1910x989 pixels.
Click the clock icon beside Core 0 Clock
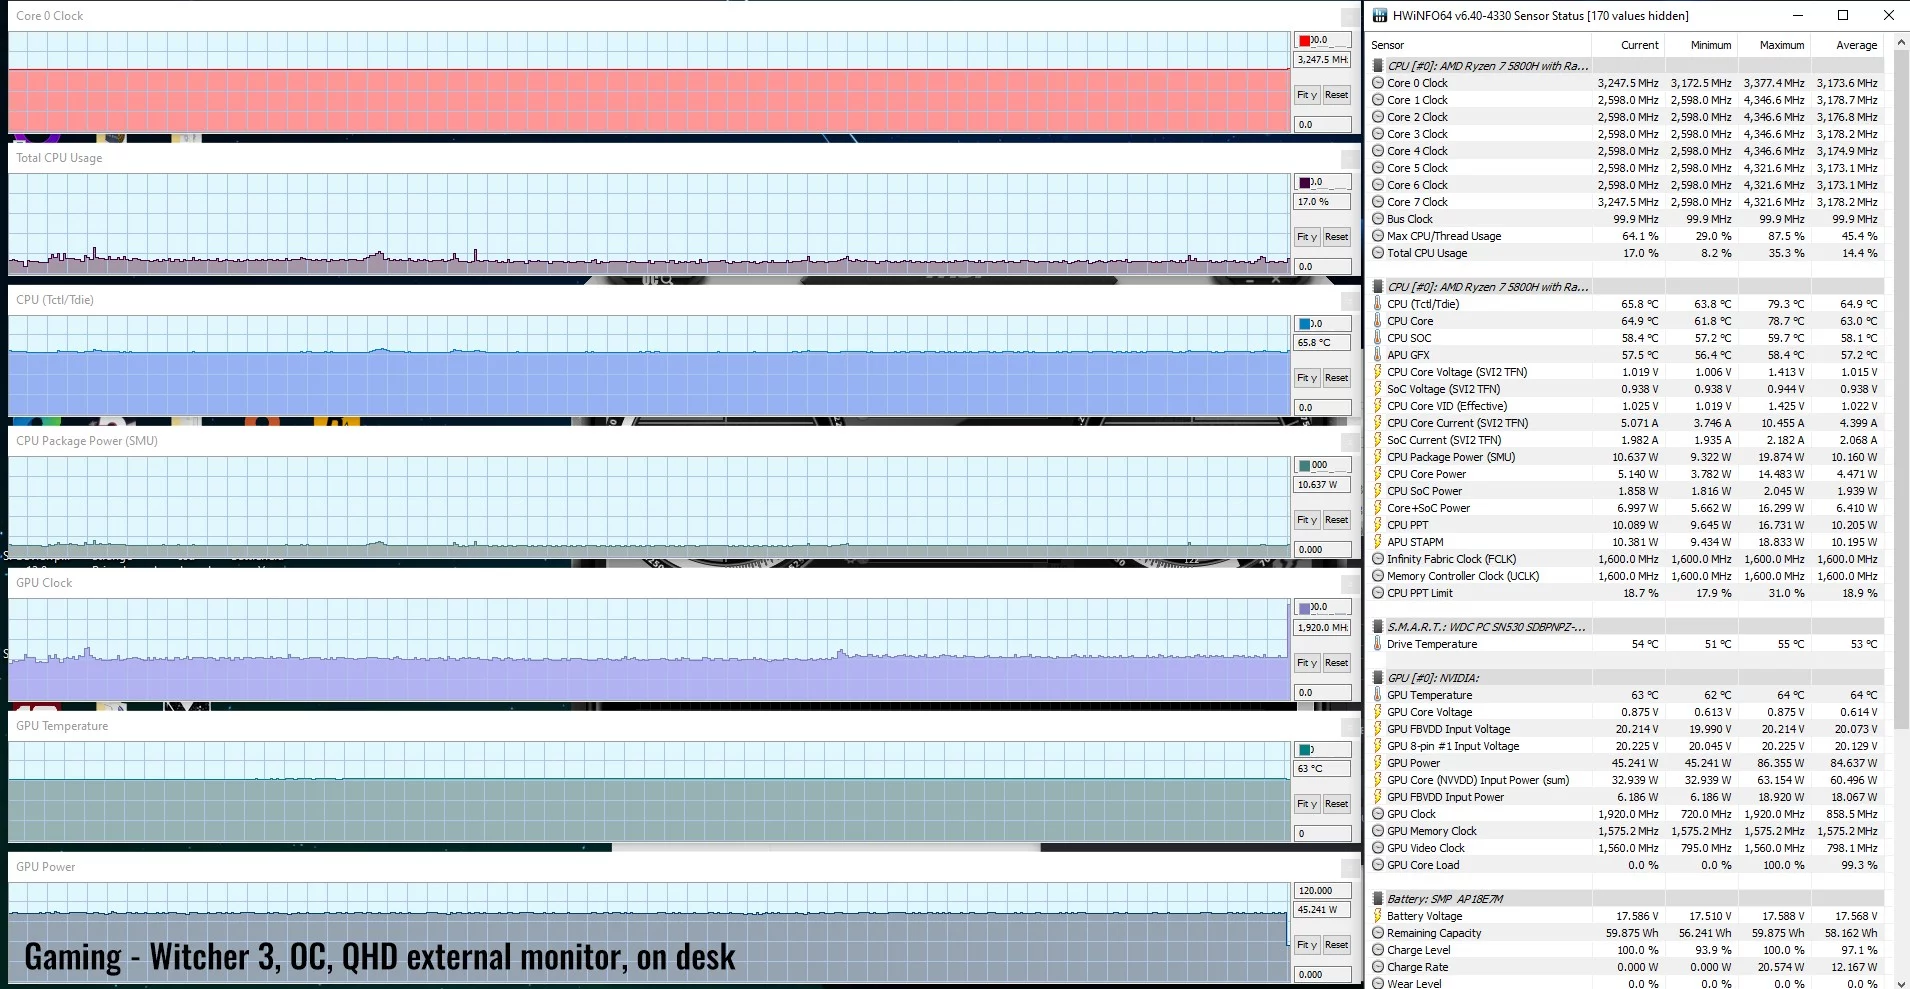1378,83
